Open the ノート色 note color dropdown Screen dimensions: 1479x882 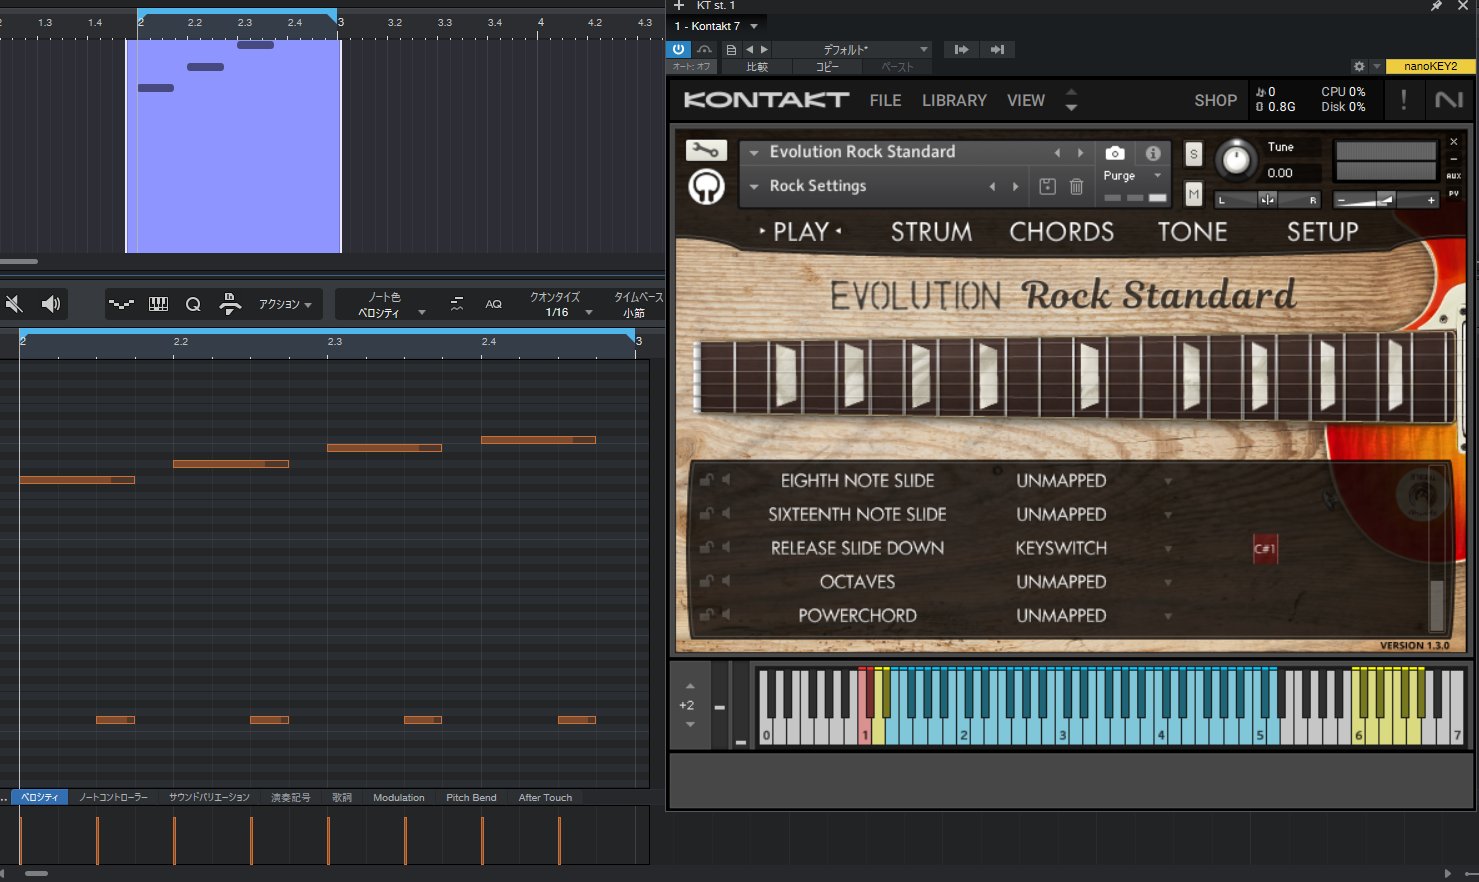pyautogui.click(x=392, y=305)
